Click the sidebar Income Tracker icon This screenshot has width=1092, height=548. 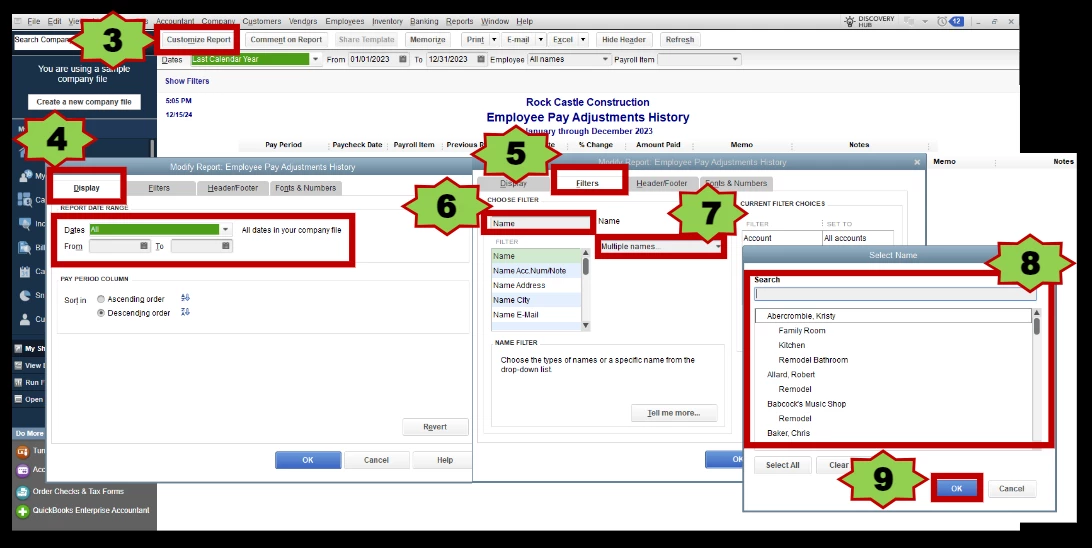24,224
